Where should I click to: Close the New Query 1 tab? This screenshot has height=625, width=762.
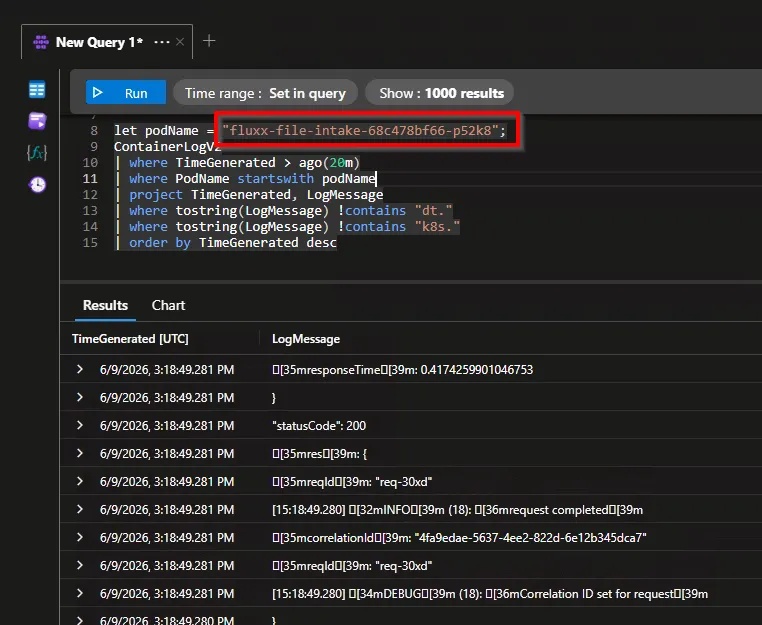tap(180, 42)
